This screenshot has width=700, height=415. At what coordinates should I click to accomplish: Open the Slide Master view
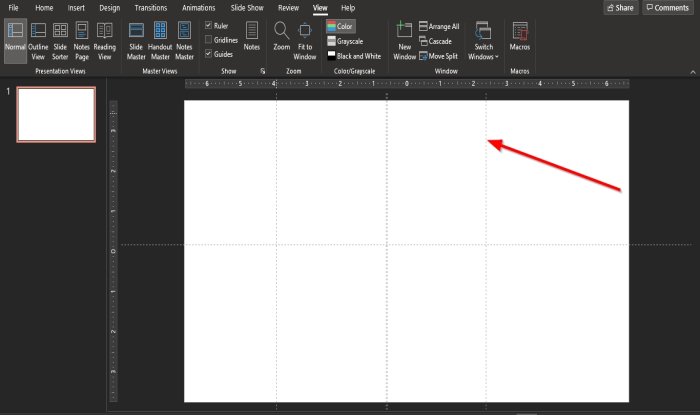point(136,41)
